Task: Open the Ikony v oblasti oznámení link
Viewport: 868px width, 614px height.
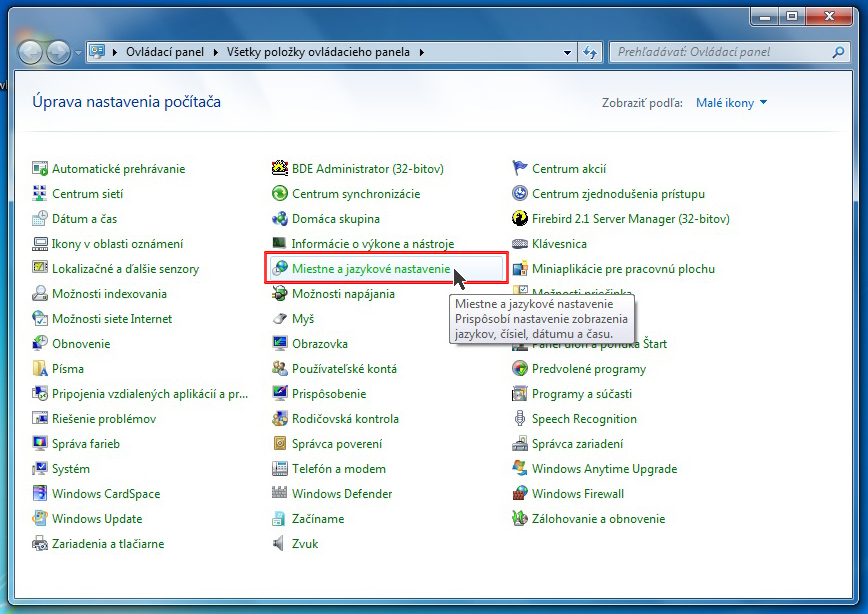Action: [x=117, y=244]
